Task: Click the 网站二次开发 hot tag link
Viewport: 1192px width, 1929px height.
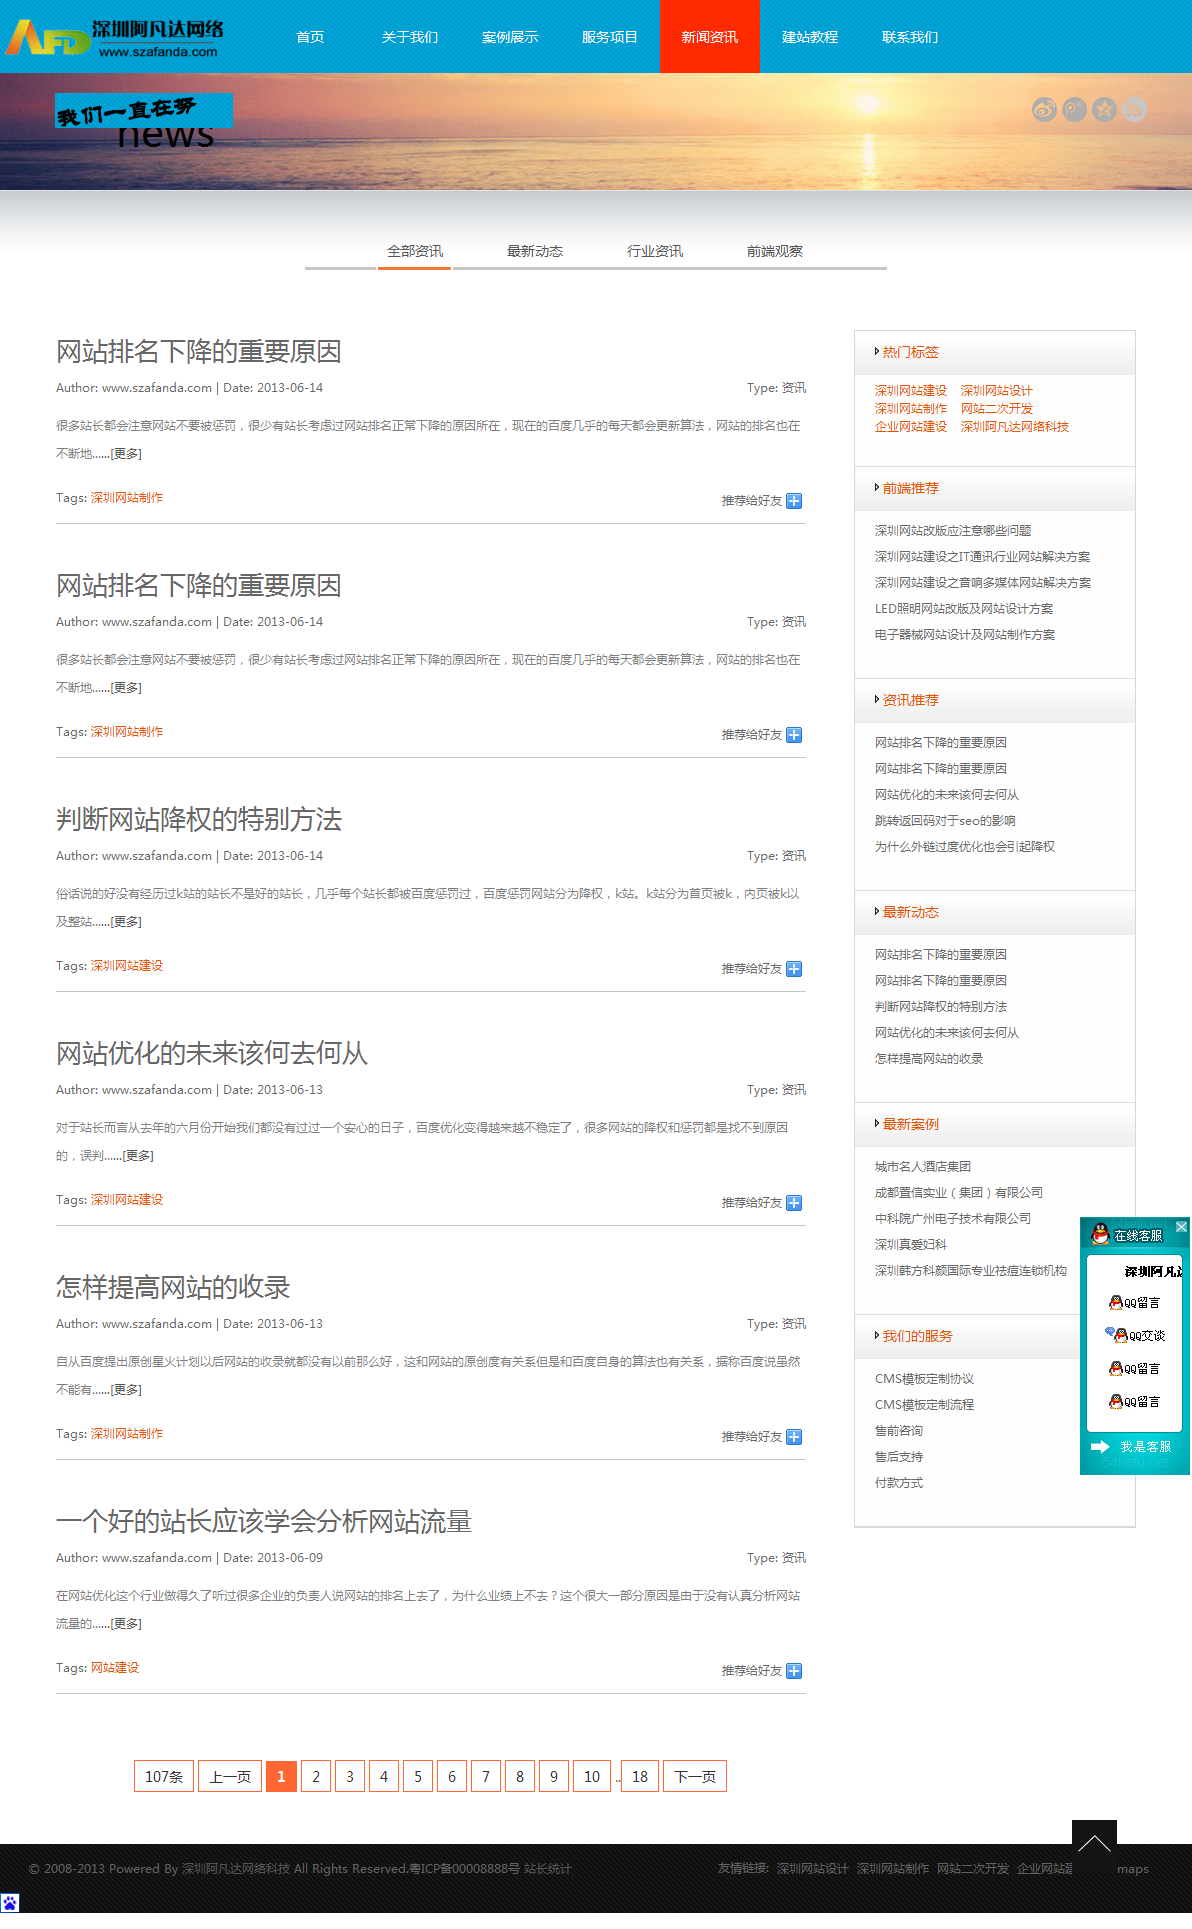Action: point(997,408)
